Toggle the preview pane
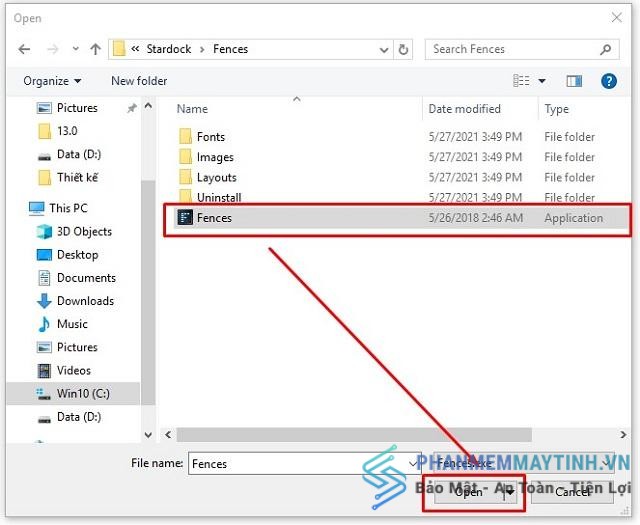Image resolution: width=640 pixels, height=525 pixels. [x=574, y=81]
